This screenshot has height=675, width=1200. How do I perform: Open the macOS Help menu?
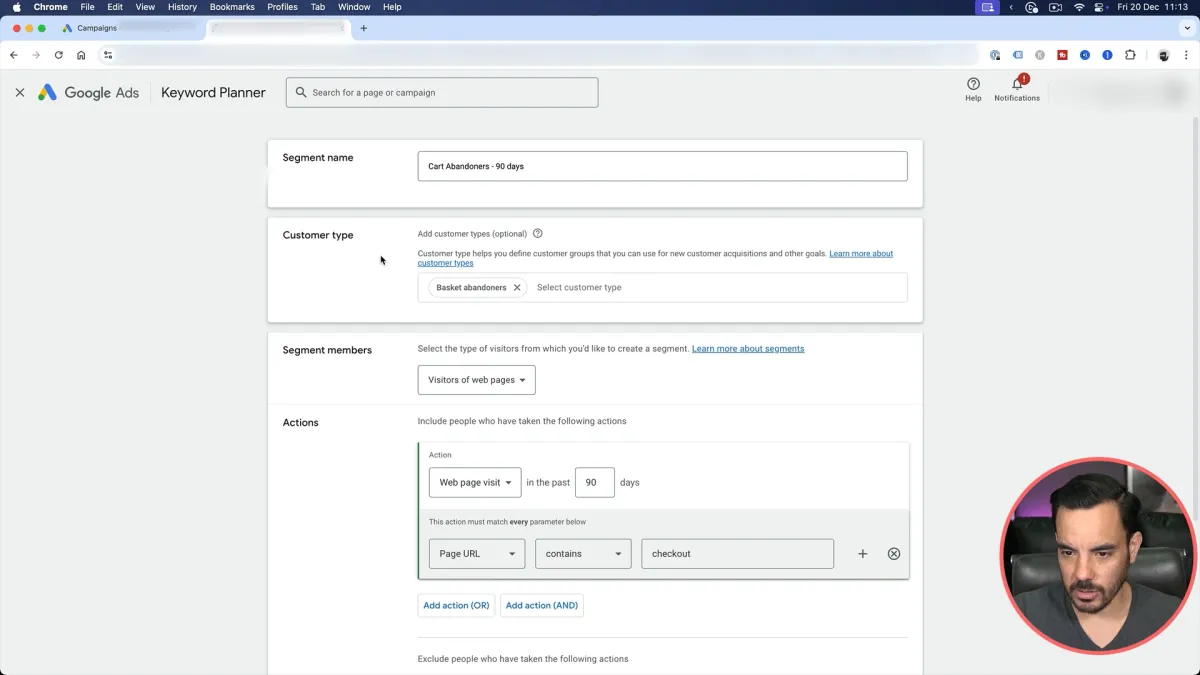pyautogui.click(x=392, y=7)
